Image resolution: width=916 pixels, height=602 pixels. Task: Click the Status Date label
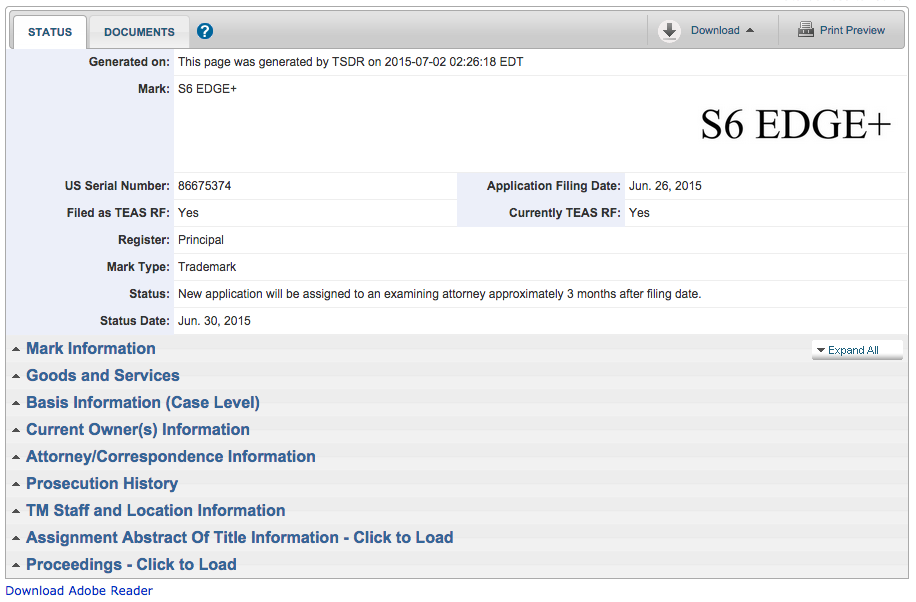[135, 321]
